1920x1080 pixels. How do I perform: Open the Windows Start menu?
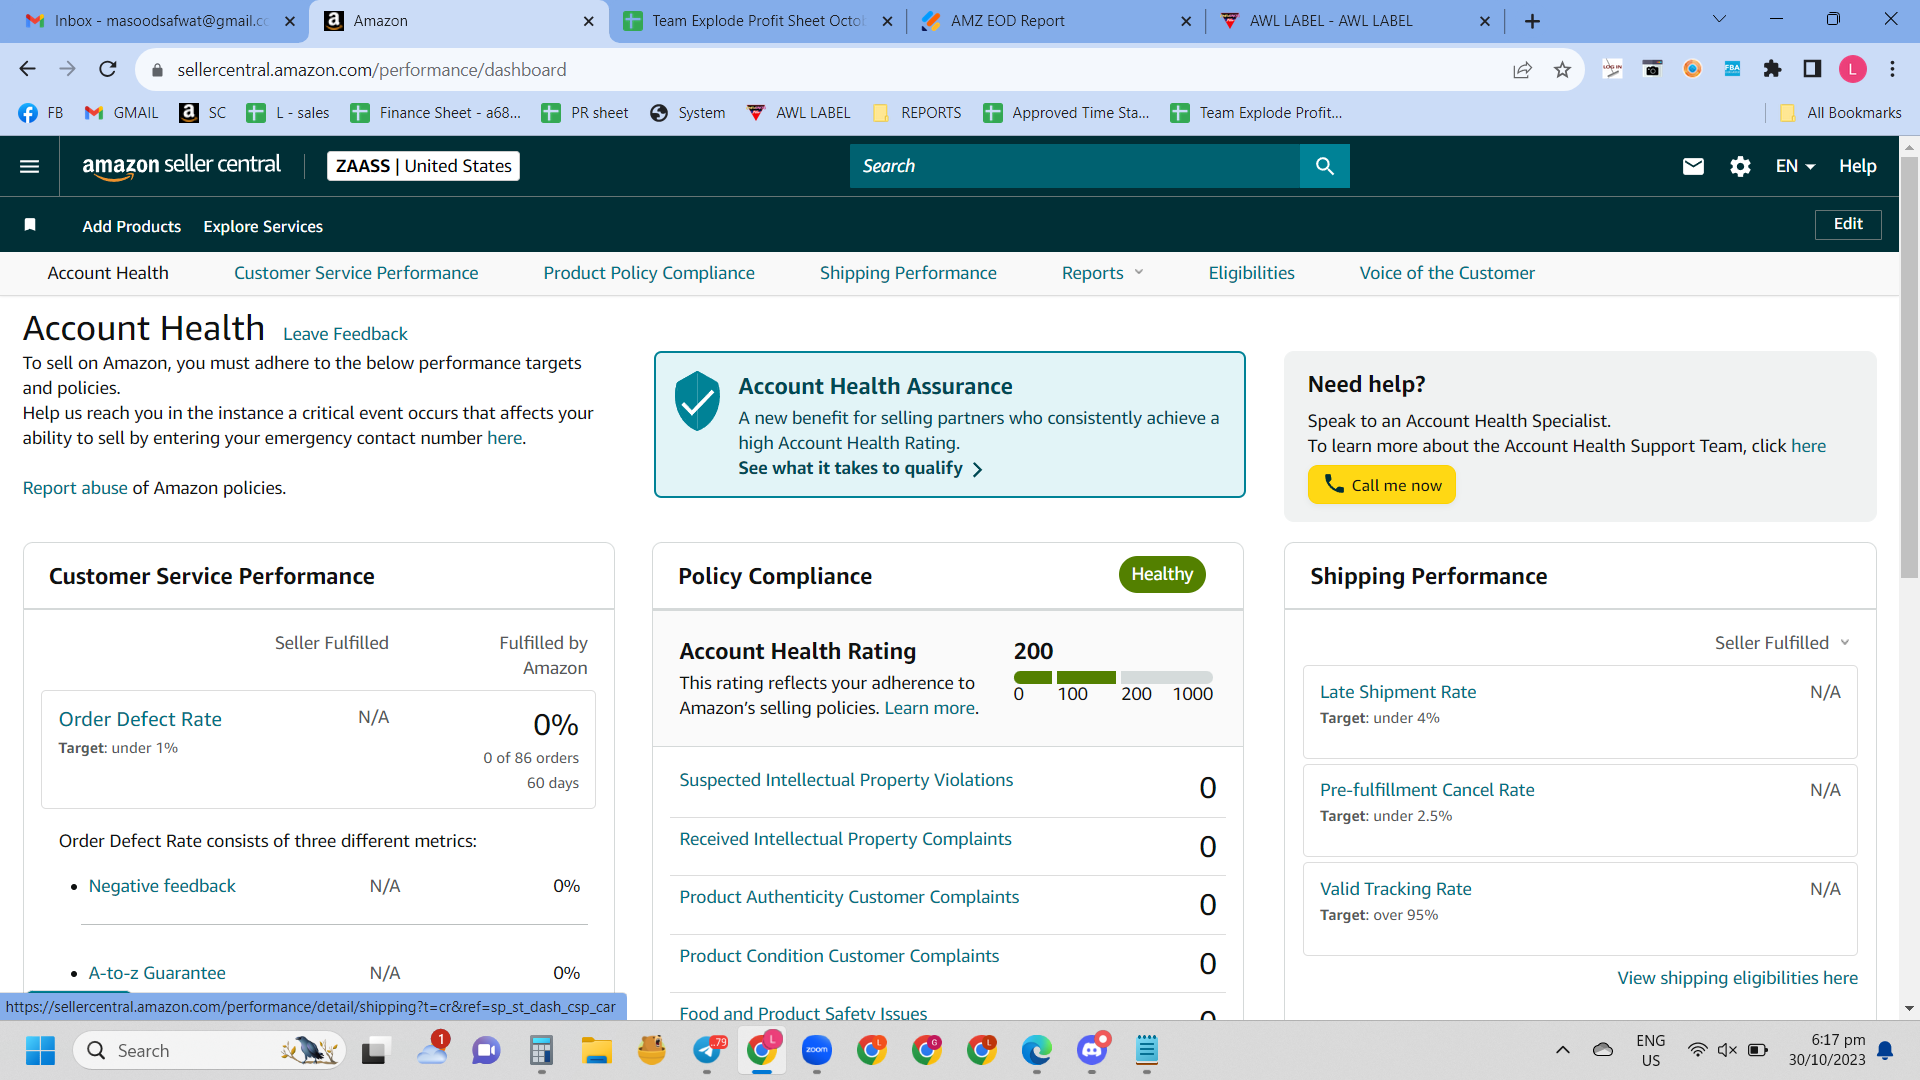(x=40, y=1050)
